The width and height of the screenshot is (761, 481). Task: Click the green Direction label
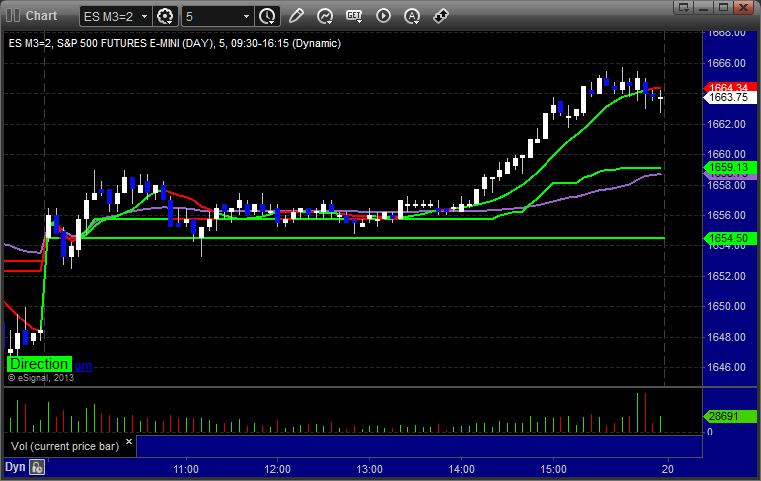coord(39,365)
